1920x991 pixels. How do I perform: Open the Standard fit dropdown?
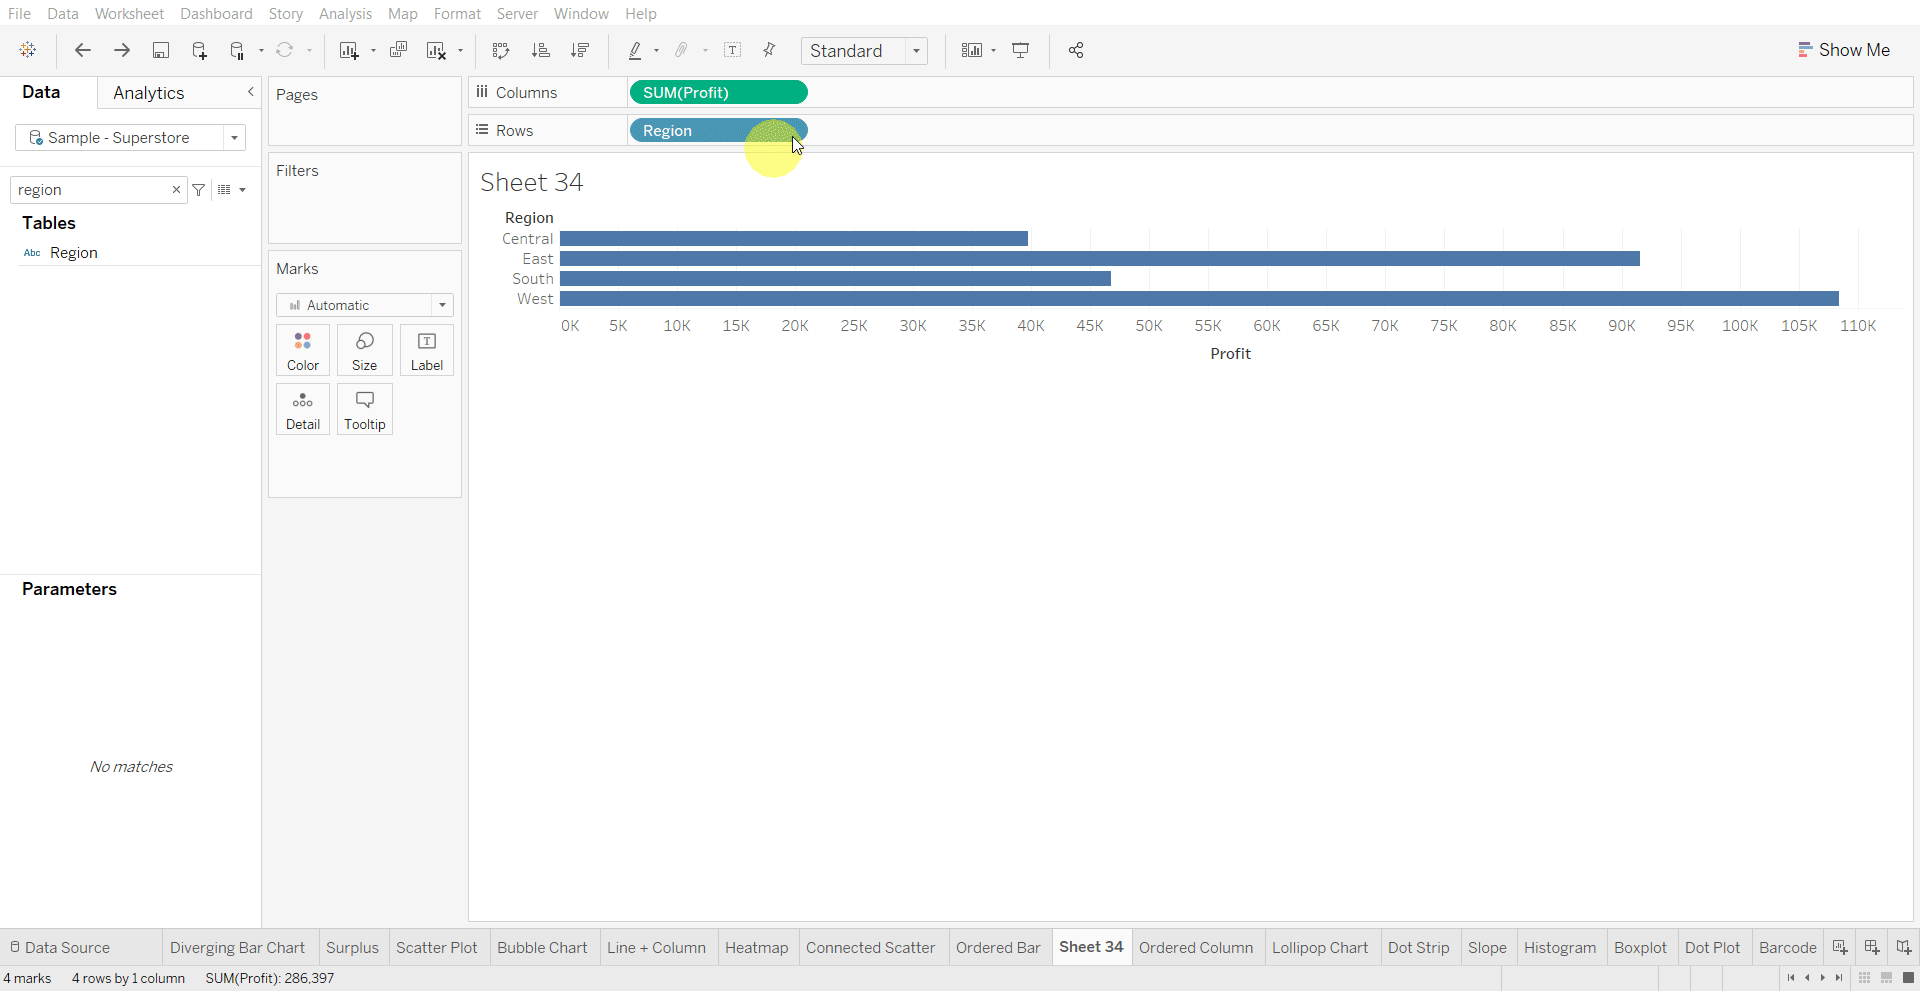pyautogui.click(x=917, y=51)
